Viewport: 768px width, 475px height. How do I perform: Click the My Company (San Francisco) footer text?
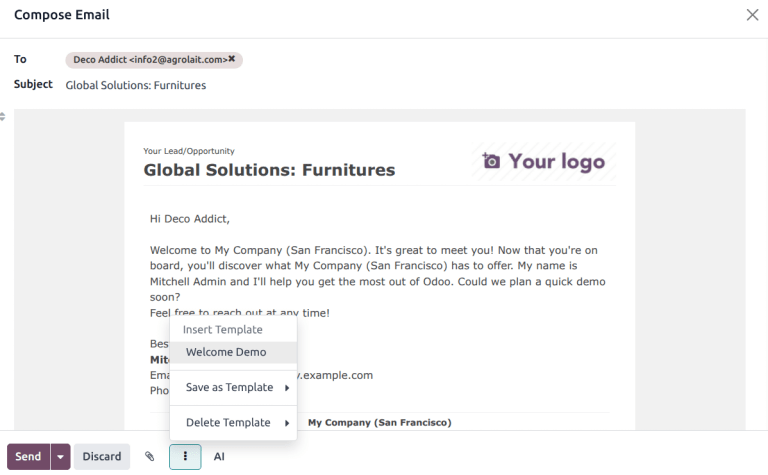(x=379, y=423)
